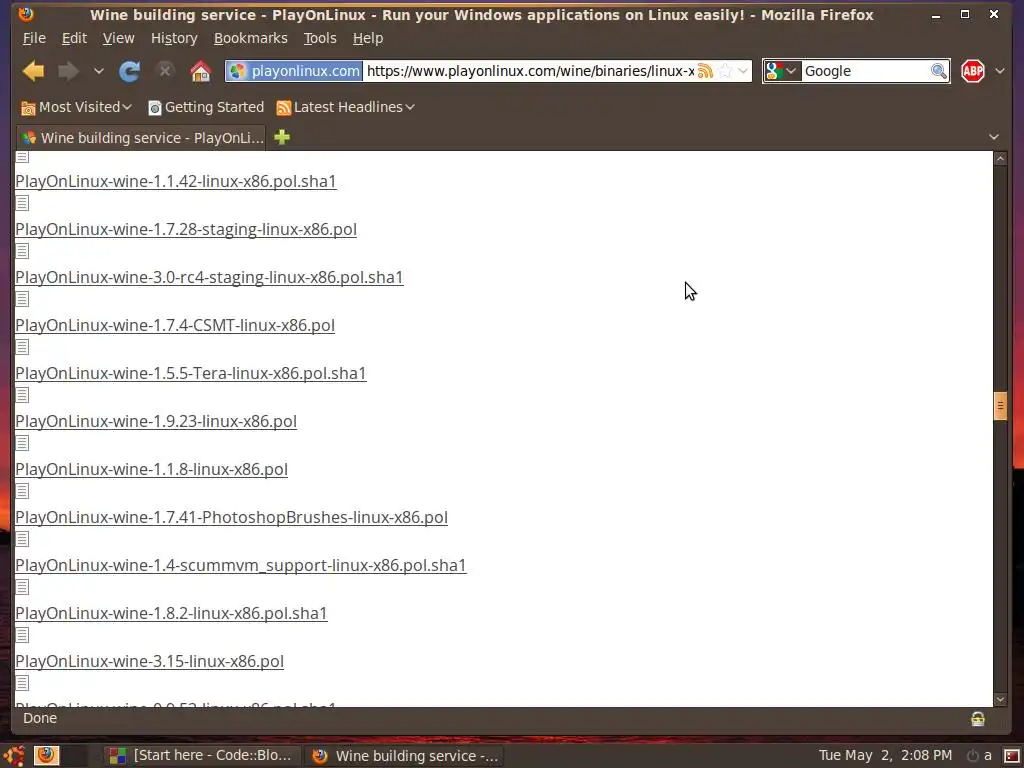Select the Wine building service tab
The image size is (1024, 768).
click(141, 138)
